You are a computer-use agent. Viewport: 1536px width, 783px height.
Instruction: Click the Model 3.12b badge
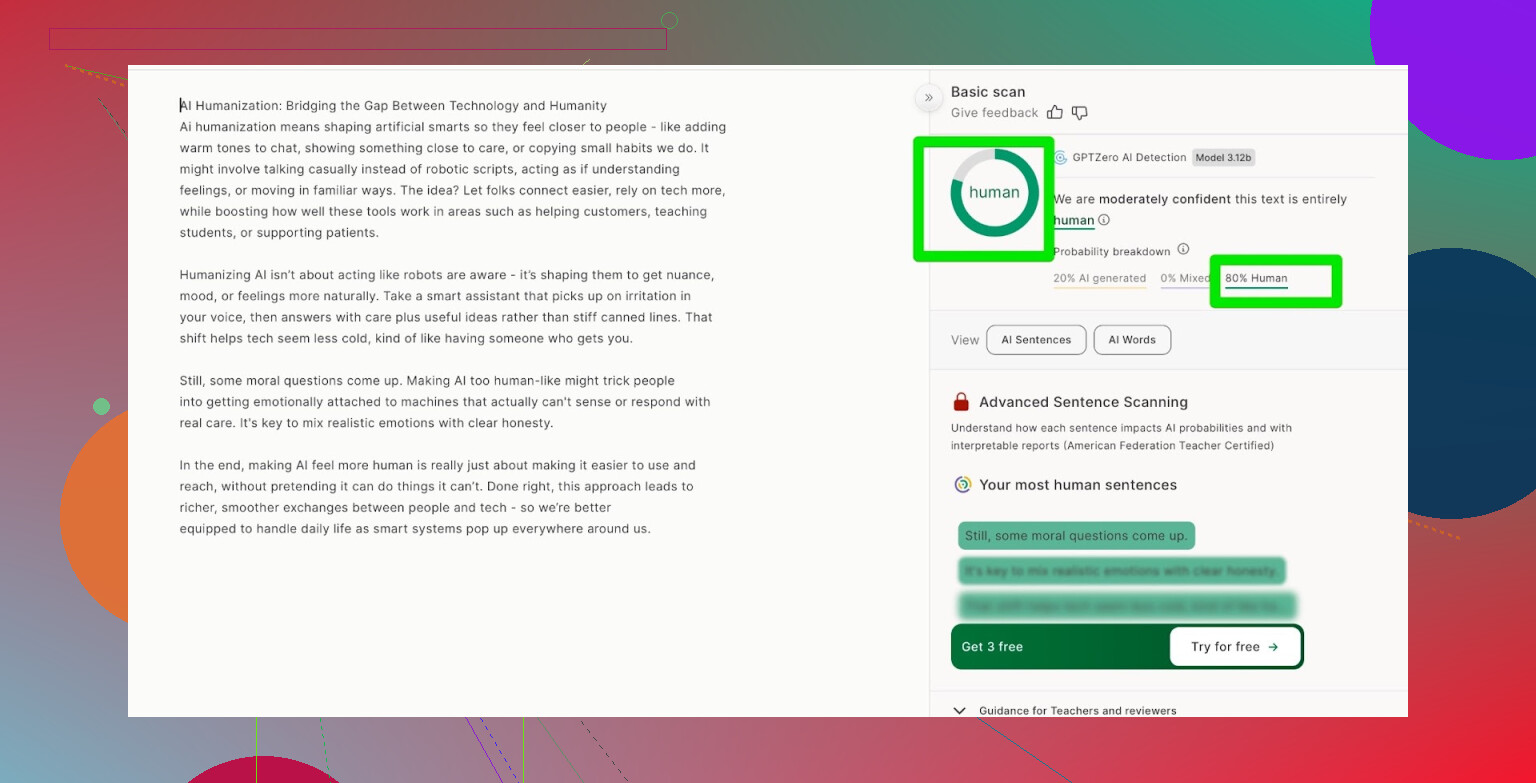click(1223, 158)
